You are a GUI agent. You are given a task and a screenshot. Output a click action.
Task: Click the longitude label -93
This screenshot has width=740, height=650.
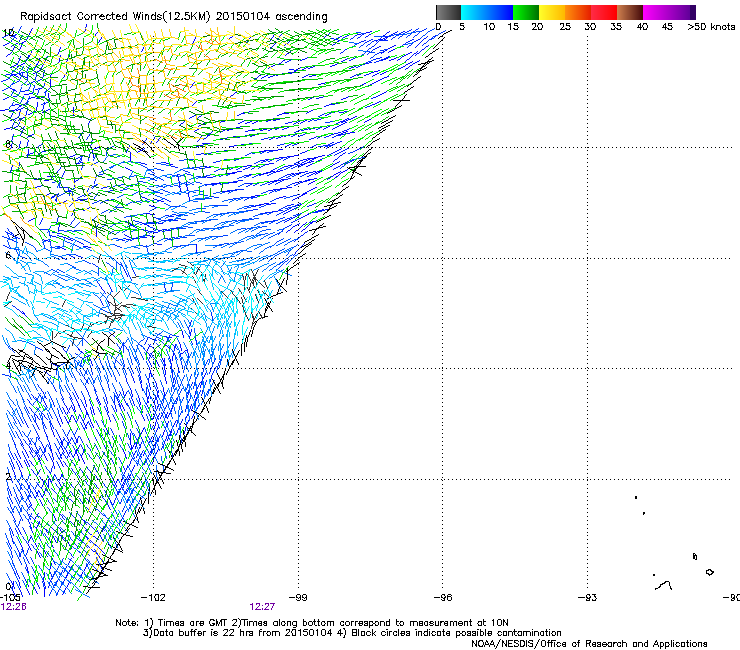click(588, 598)
